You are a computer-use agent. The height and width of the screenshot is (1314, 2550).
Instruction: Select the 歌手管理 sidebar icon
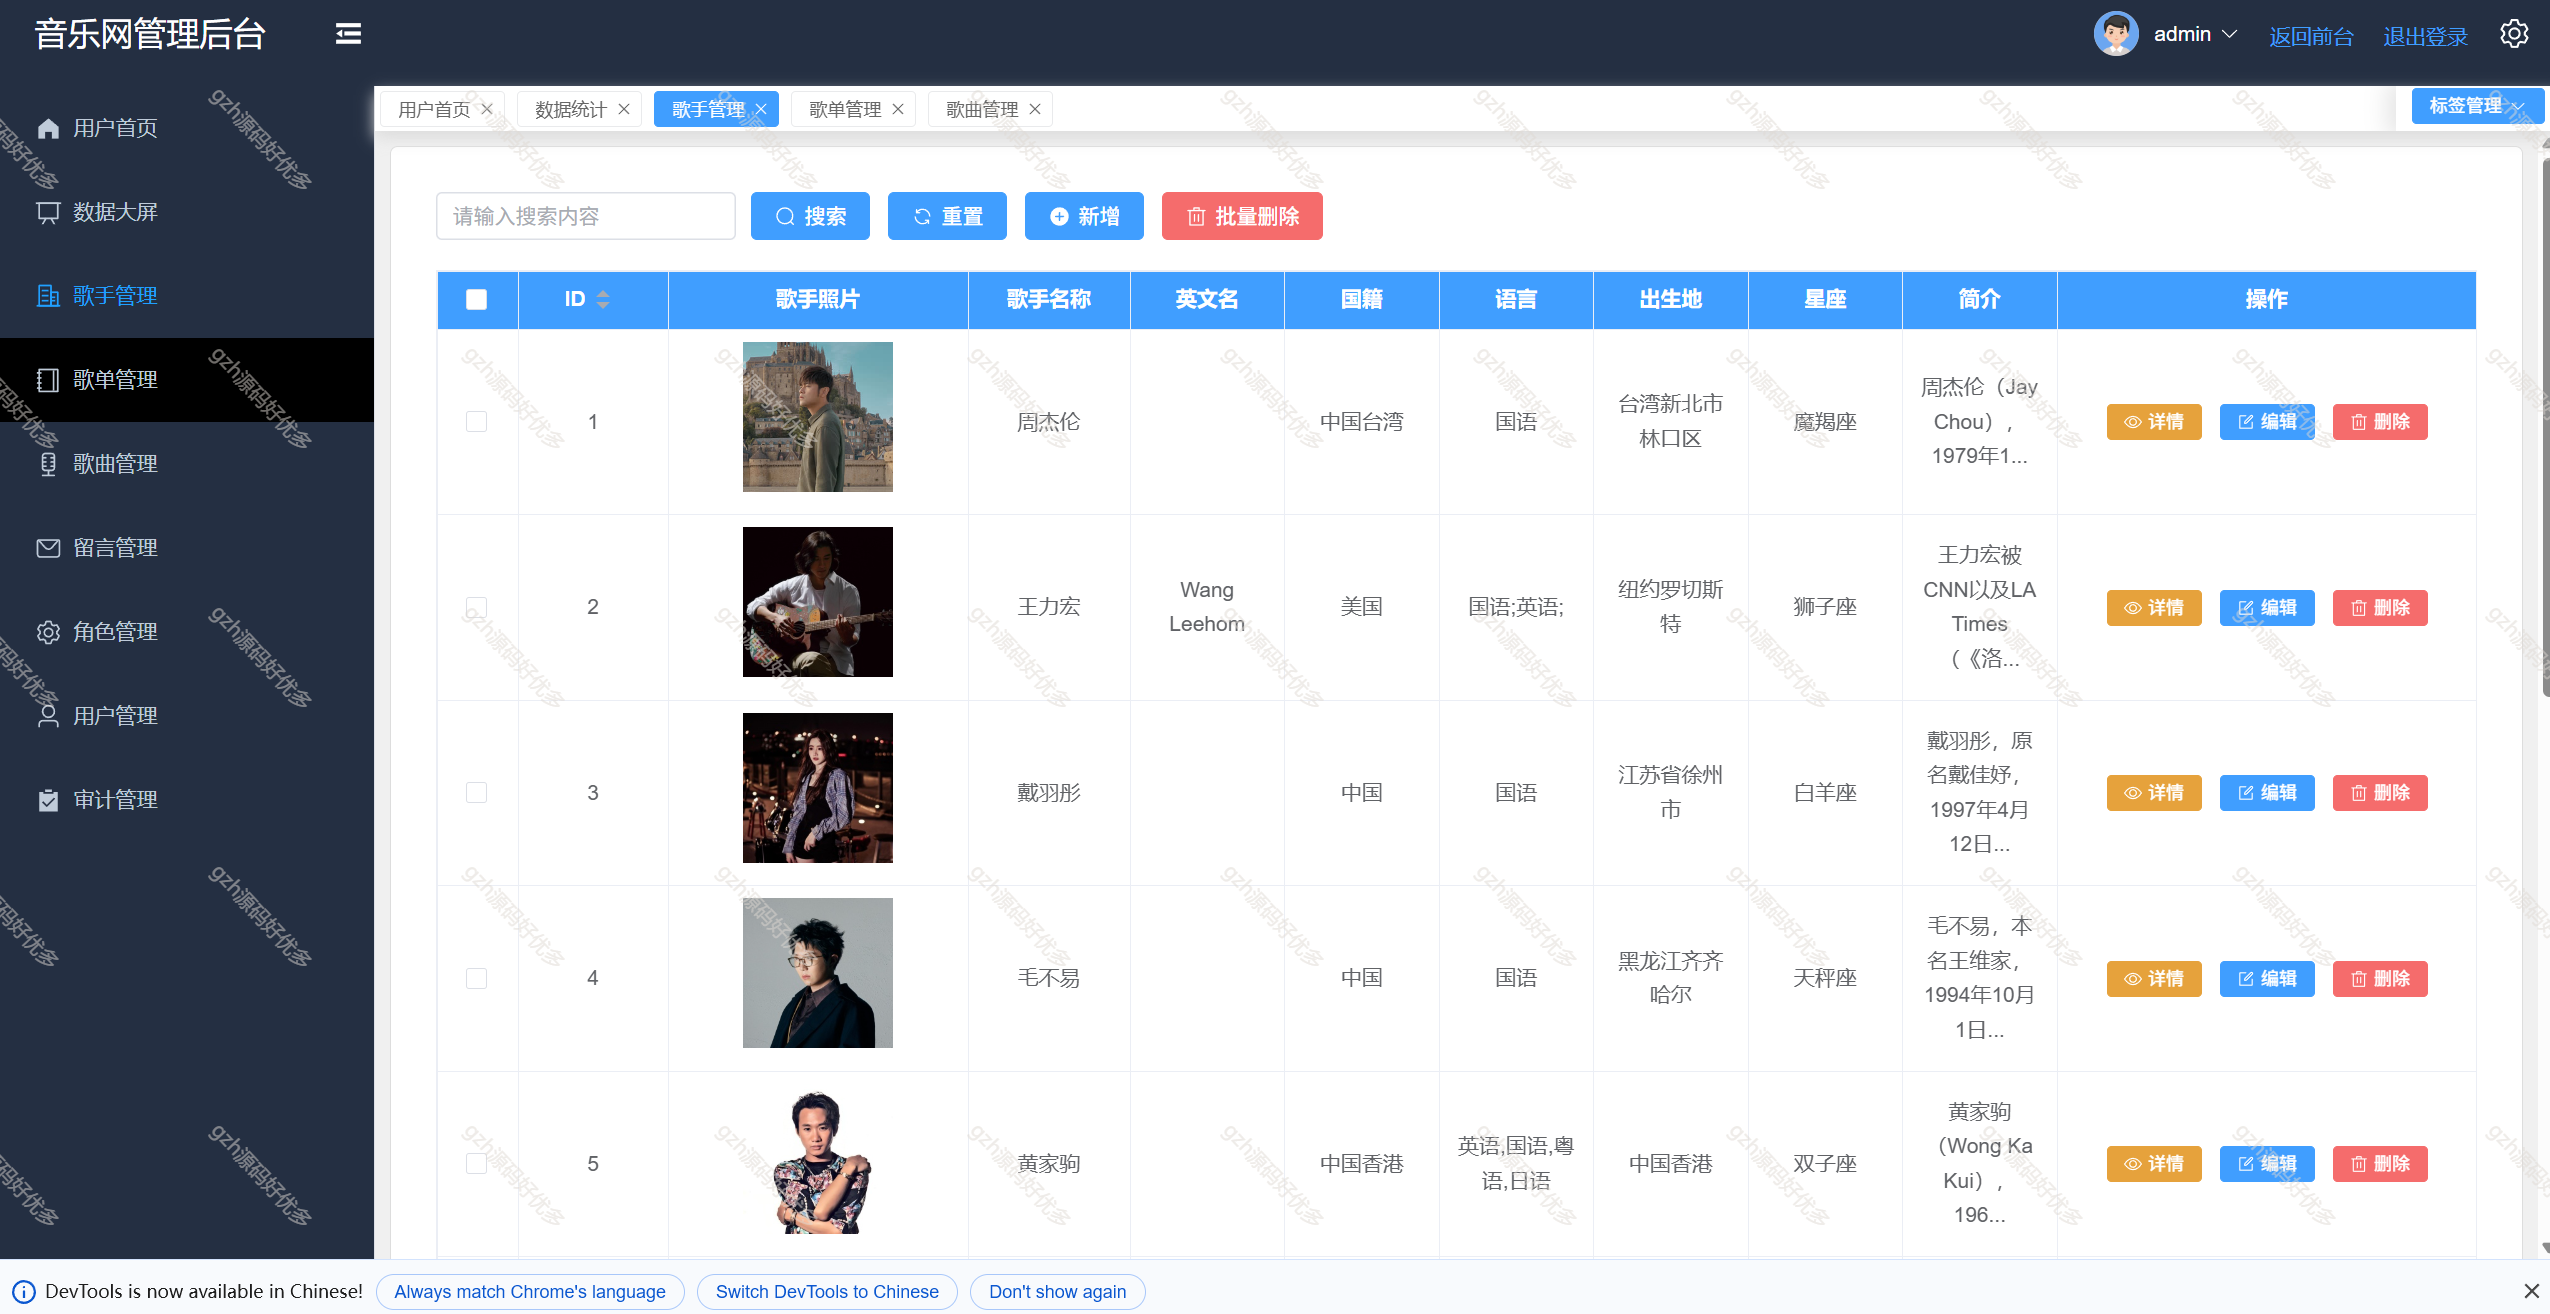(48, 296)
